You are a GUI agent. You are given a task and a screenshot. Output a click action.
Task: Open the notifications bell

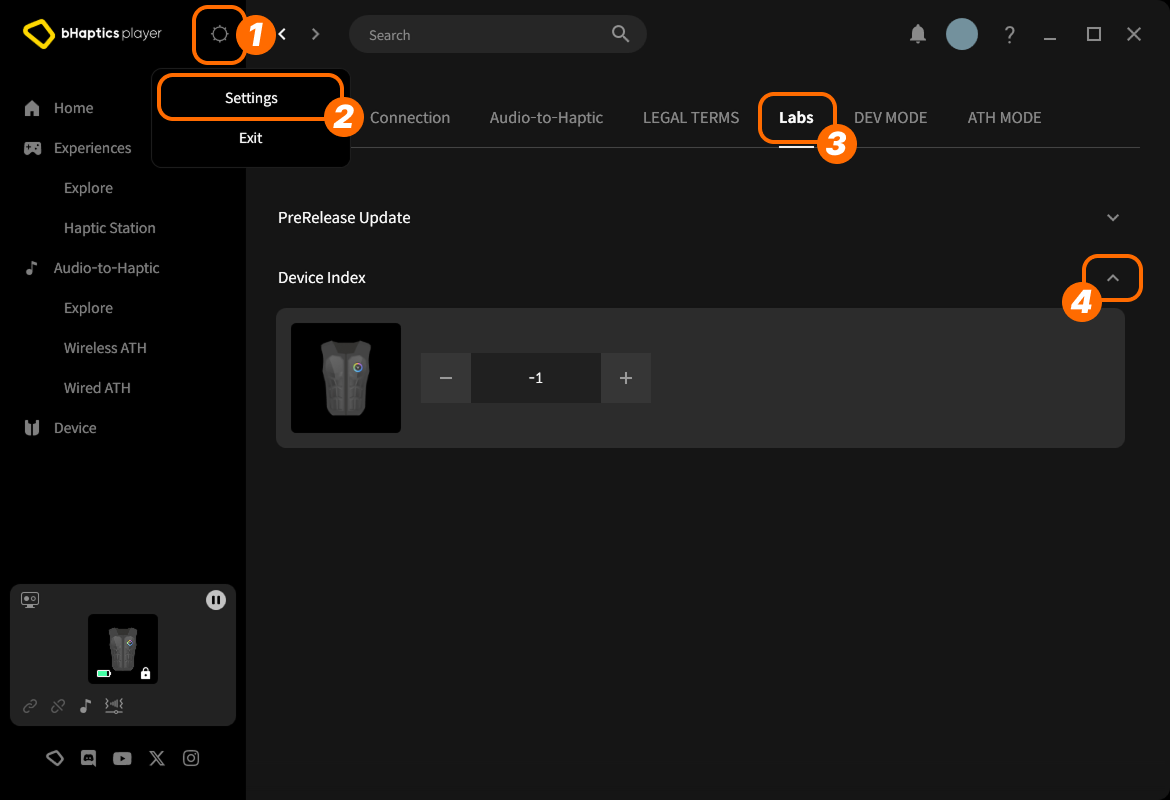pos(918,34)
